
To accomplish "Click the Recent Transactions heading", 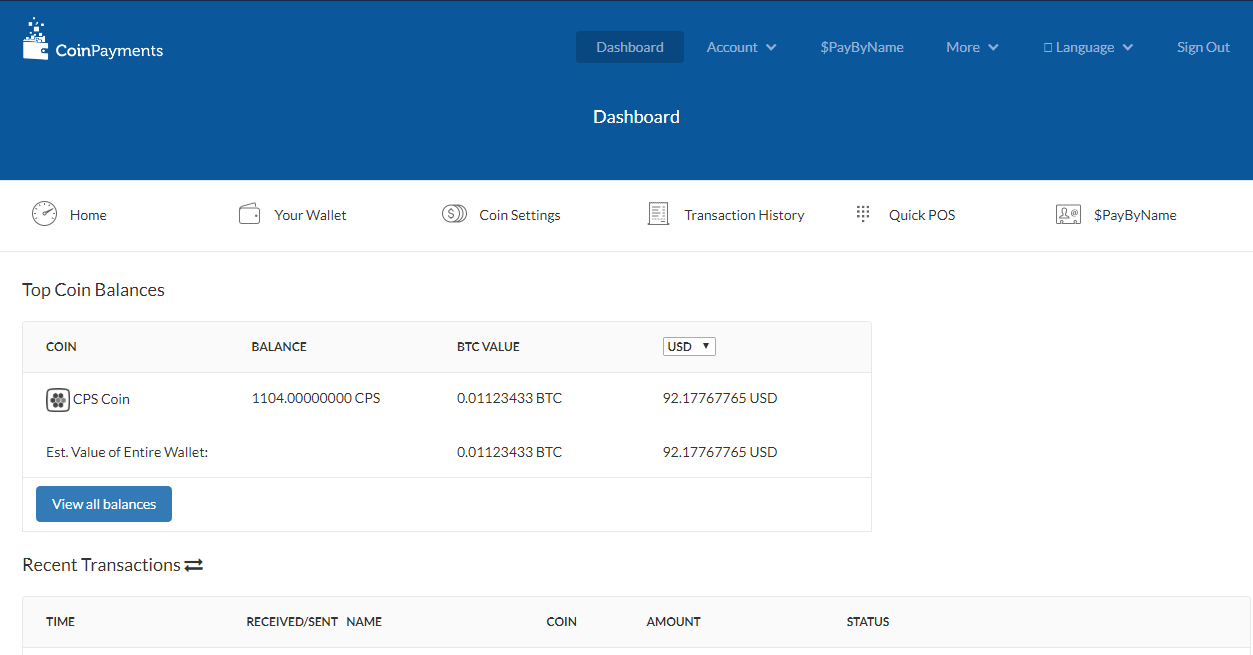I will (x=101, y=565).
